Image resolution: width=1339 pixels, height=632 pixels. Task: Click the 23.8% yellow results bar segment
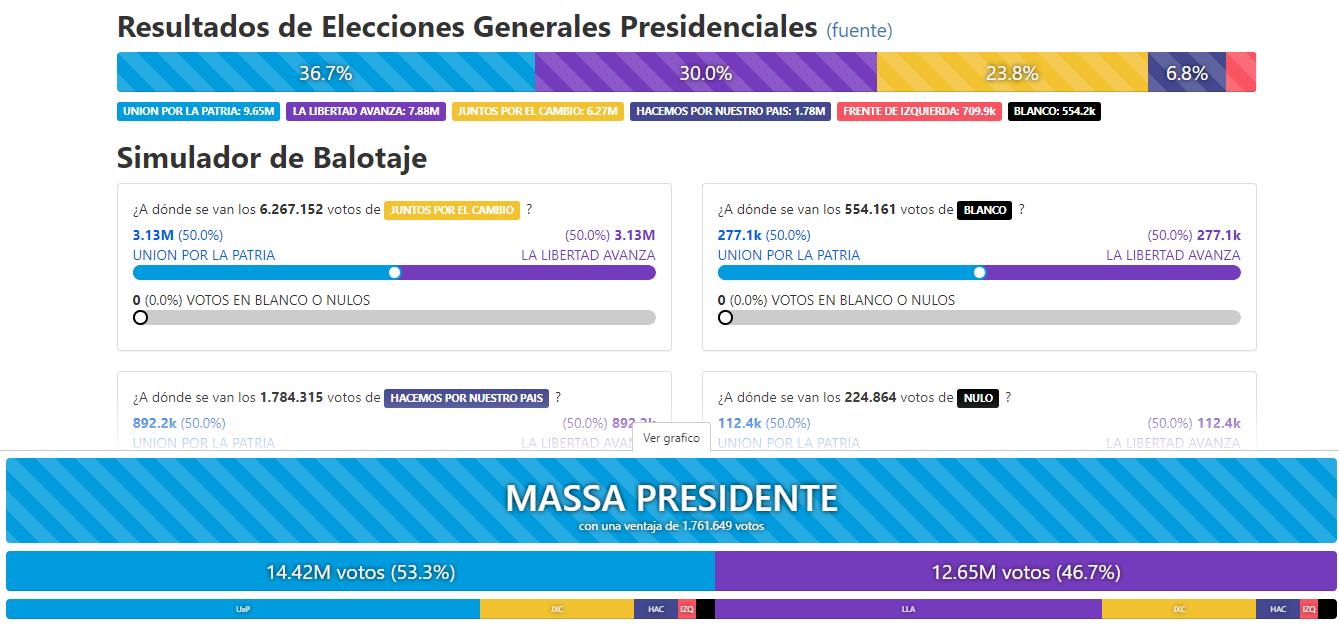tap(1012, 73)
